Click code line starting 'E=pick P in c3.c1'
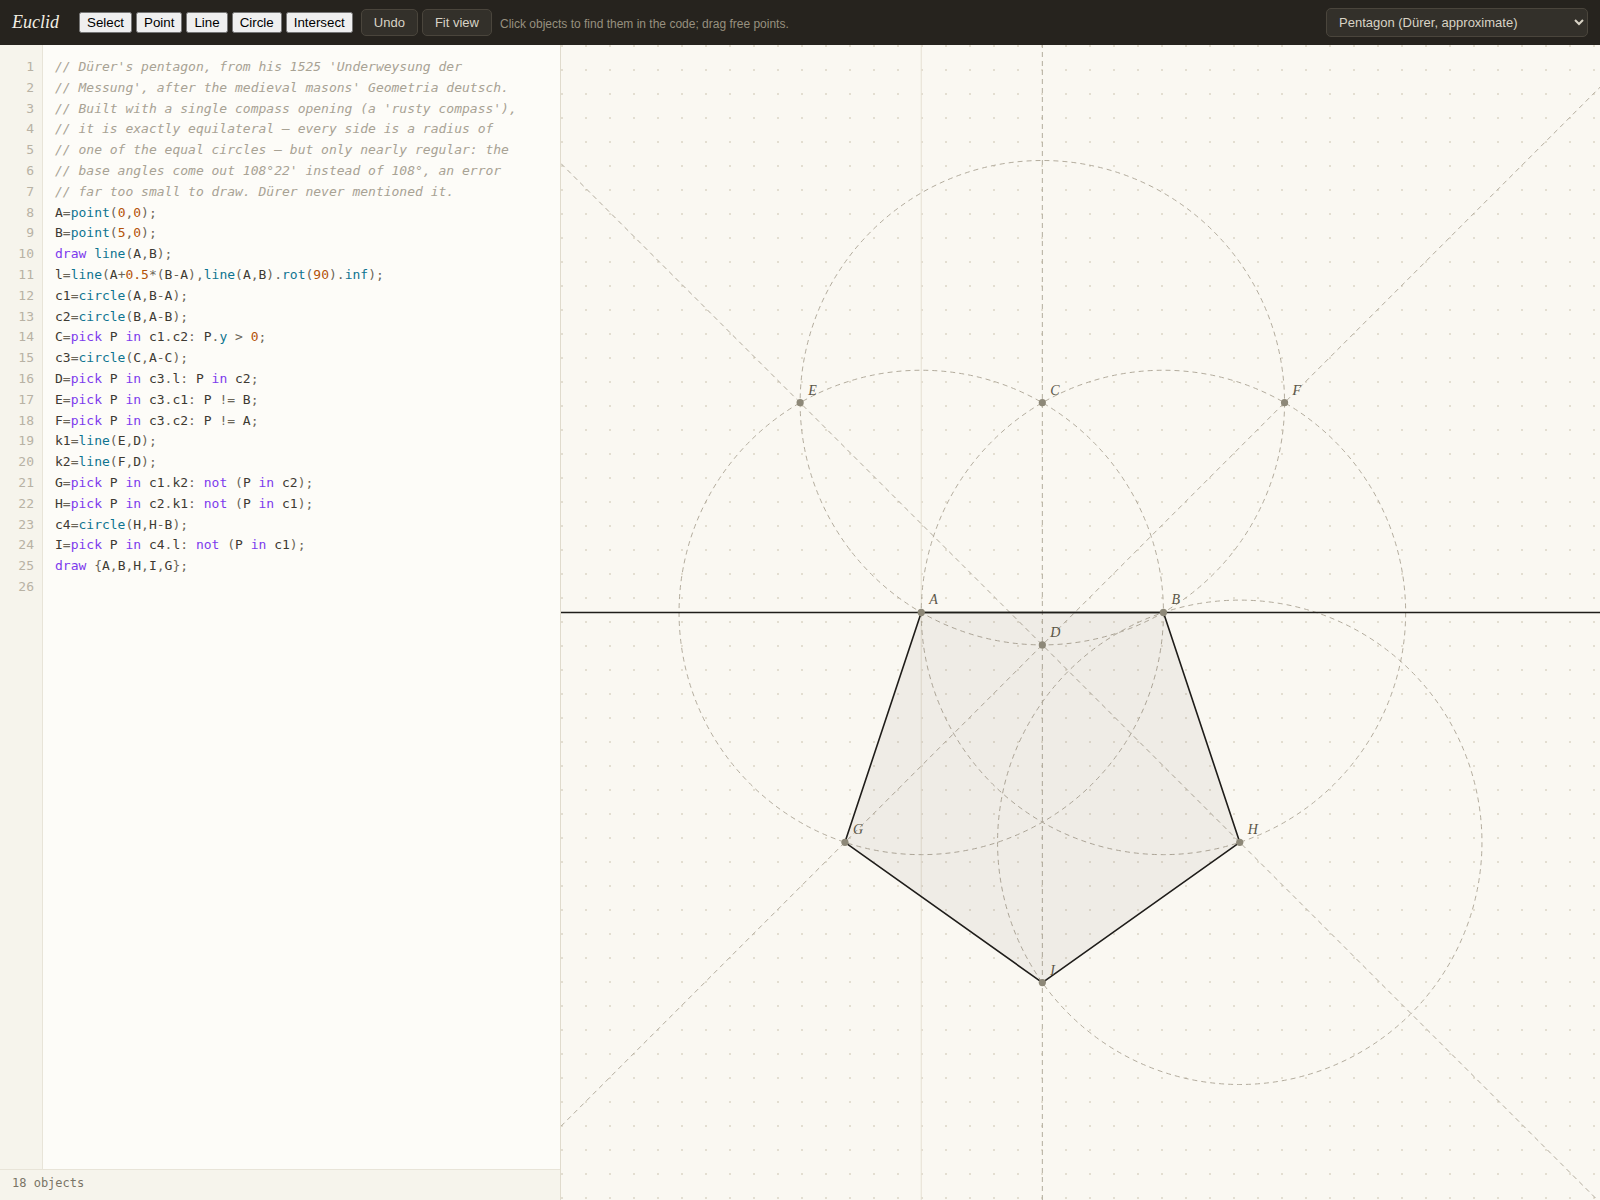The image size is (1600, 1200). point(156,400)
